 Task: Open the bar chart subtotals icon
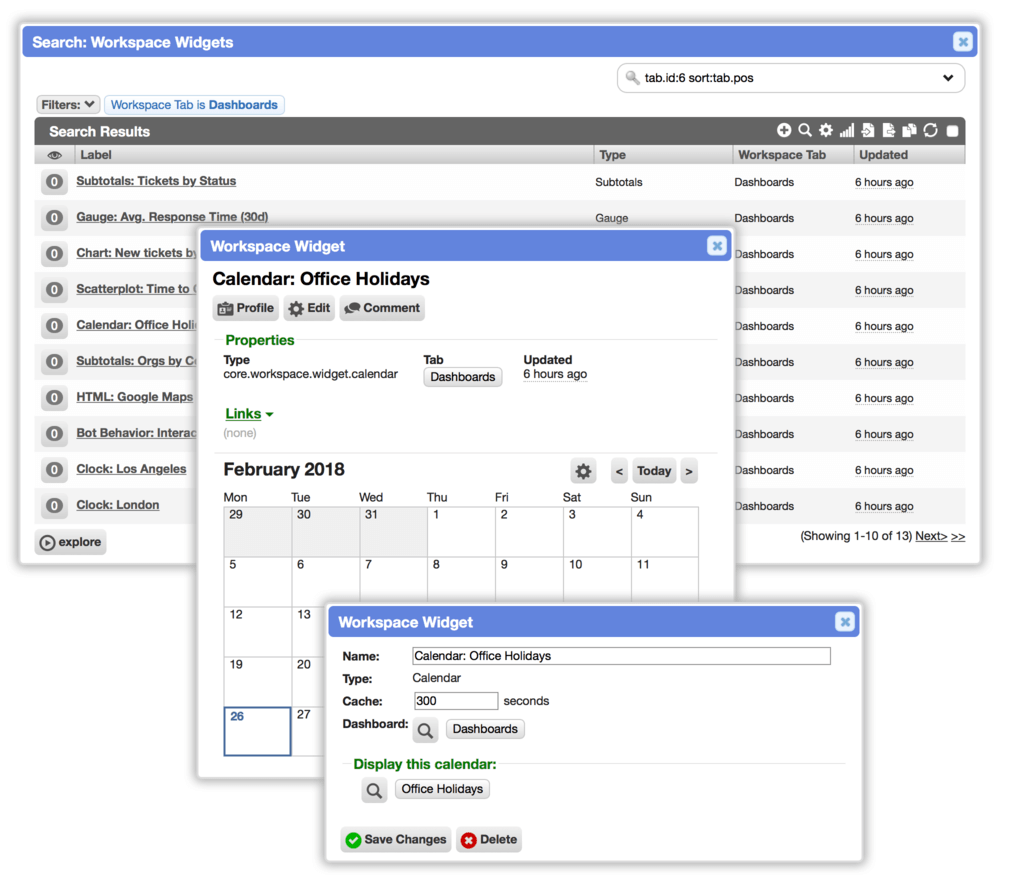pos(846,131)
